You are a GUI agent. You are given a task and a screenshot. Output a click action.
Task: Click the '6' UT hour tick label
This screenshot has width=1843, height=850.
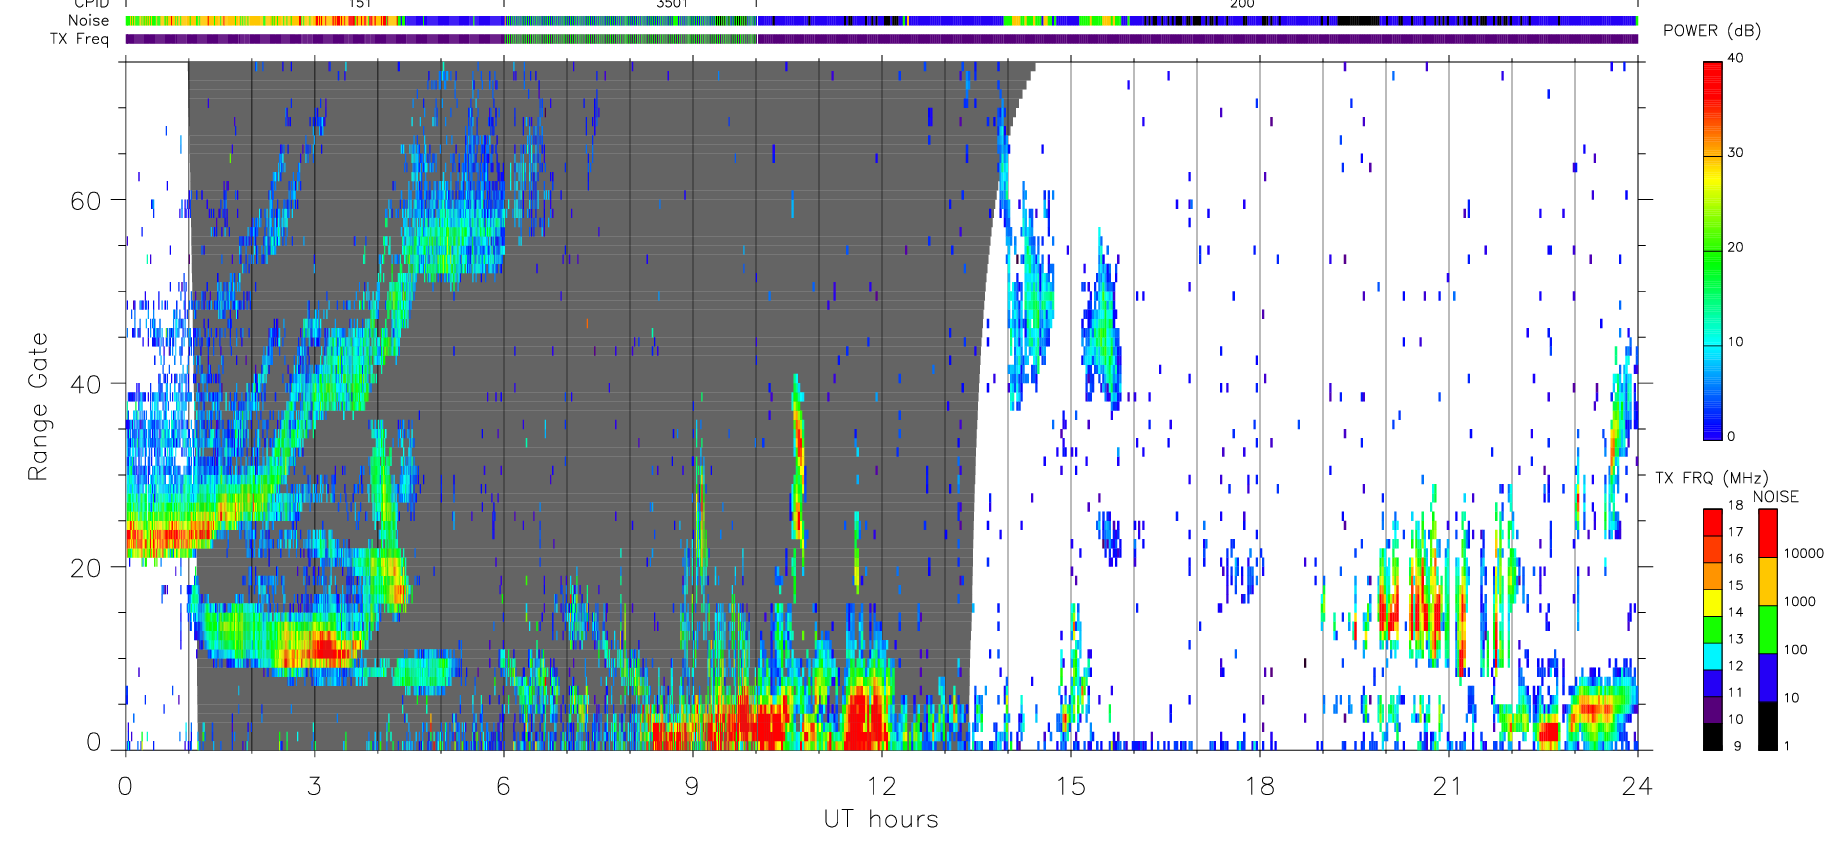pos(503,786)
